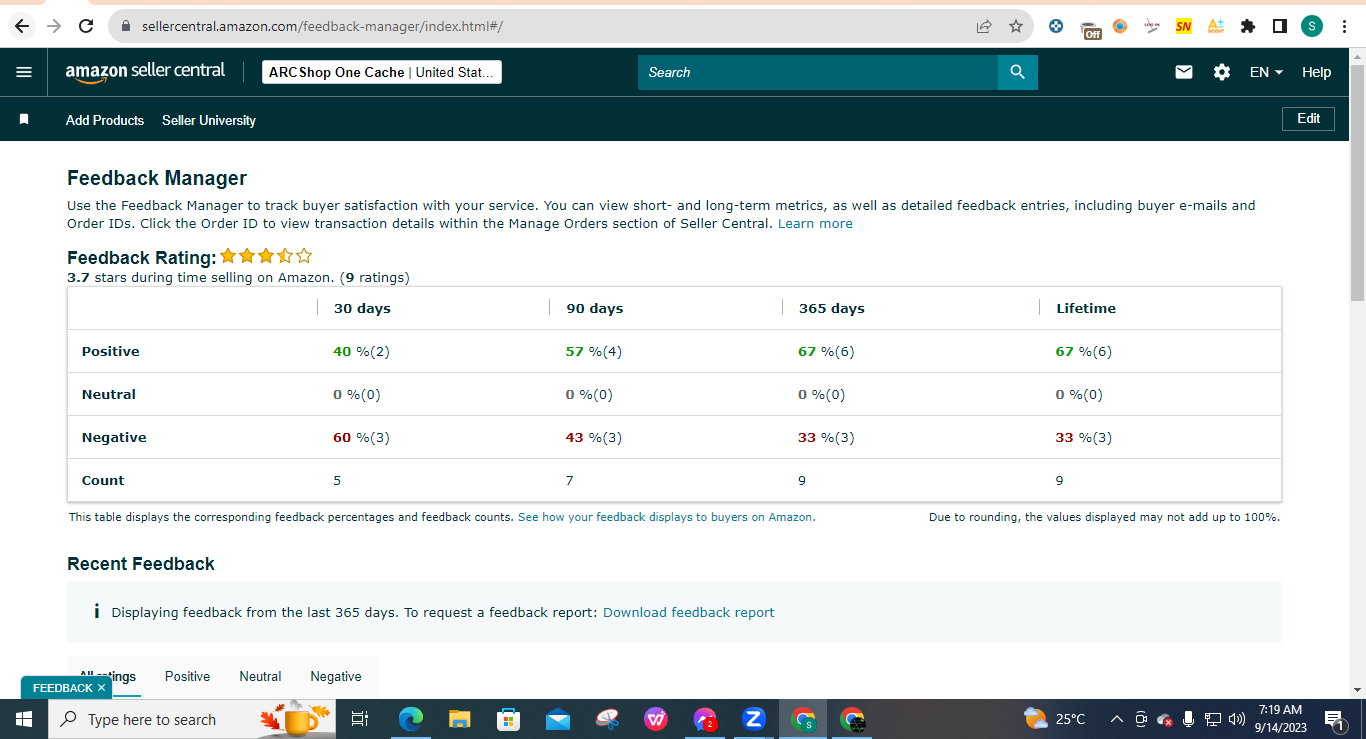This screenshot has height=739, width=1366.
Task: Click the share page icon in address bar
Action: [984, 26]
